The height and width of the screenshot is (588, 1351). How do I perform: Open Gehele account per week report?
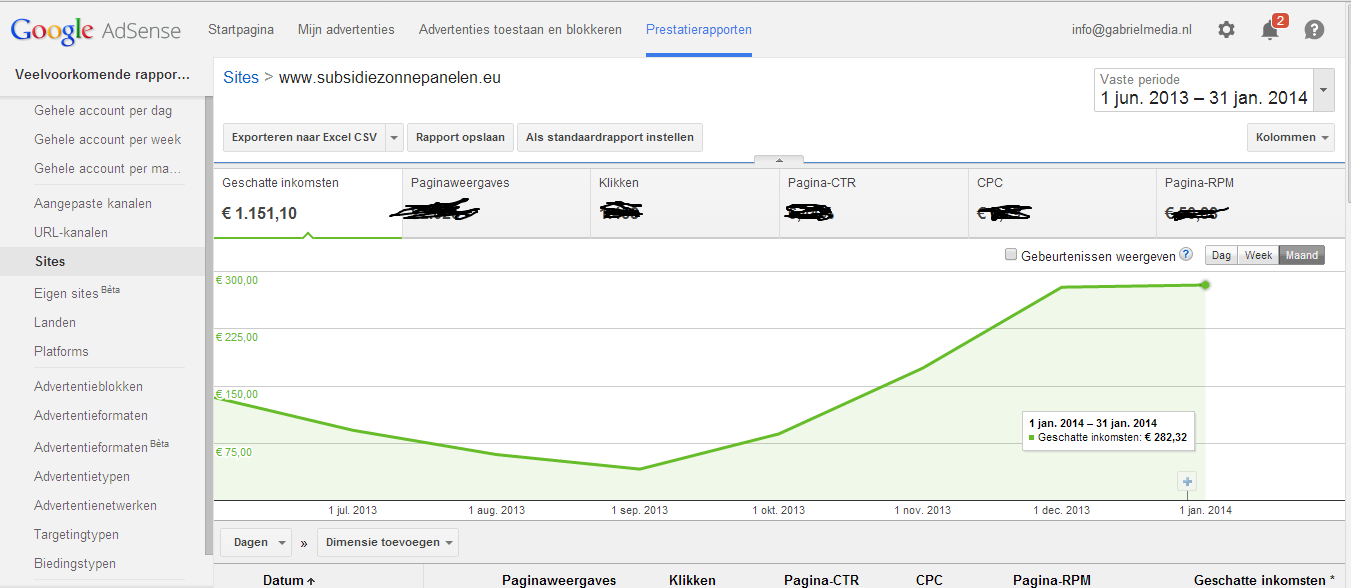[108, 140]
